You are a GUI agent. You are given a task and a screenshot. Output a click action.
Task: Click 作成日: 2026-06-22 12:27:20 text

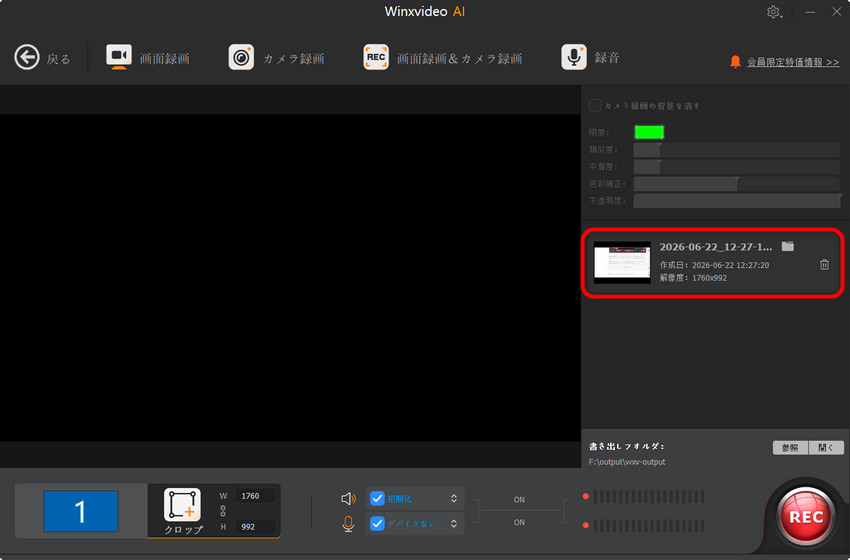714,265
